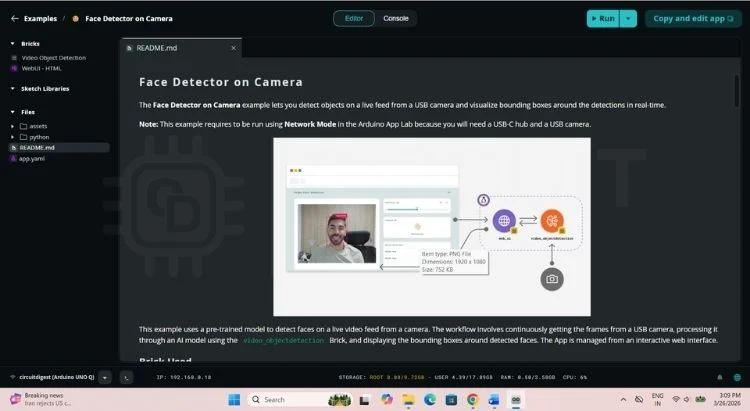This screenshot has width=750, height=411.
Task: Click the app.yaml file icon
Action: [x=13, y=159]
